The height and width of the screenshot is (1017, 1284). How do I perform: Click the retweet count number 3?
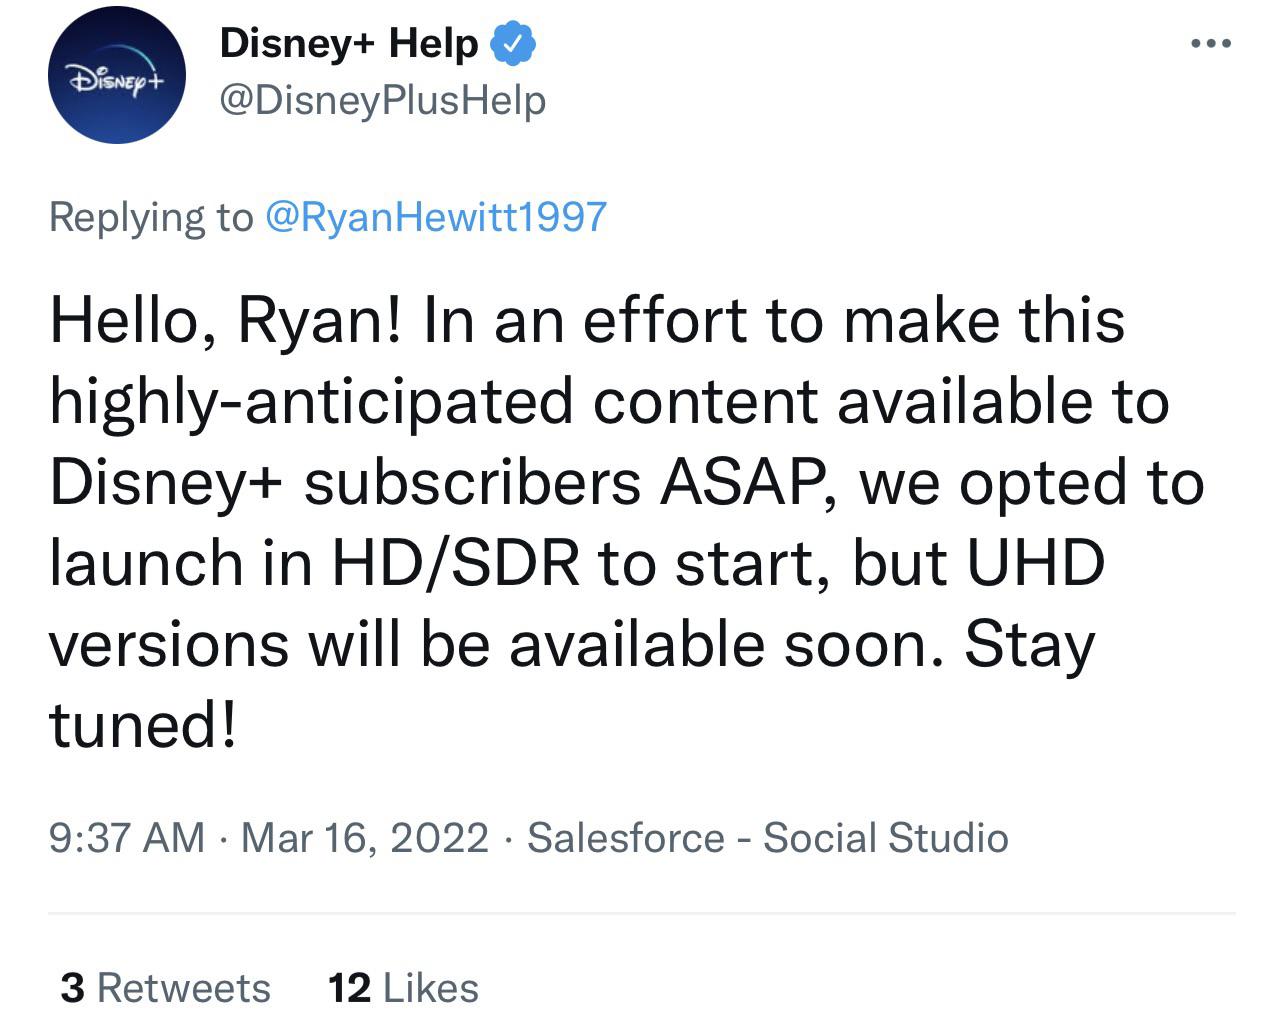pyautogui.click(x=73, y=988)
